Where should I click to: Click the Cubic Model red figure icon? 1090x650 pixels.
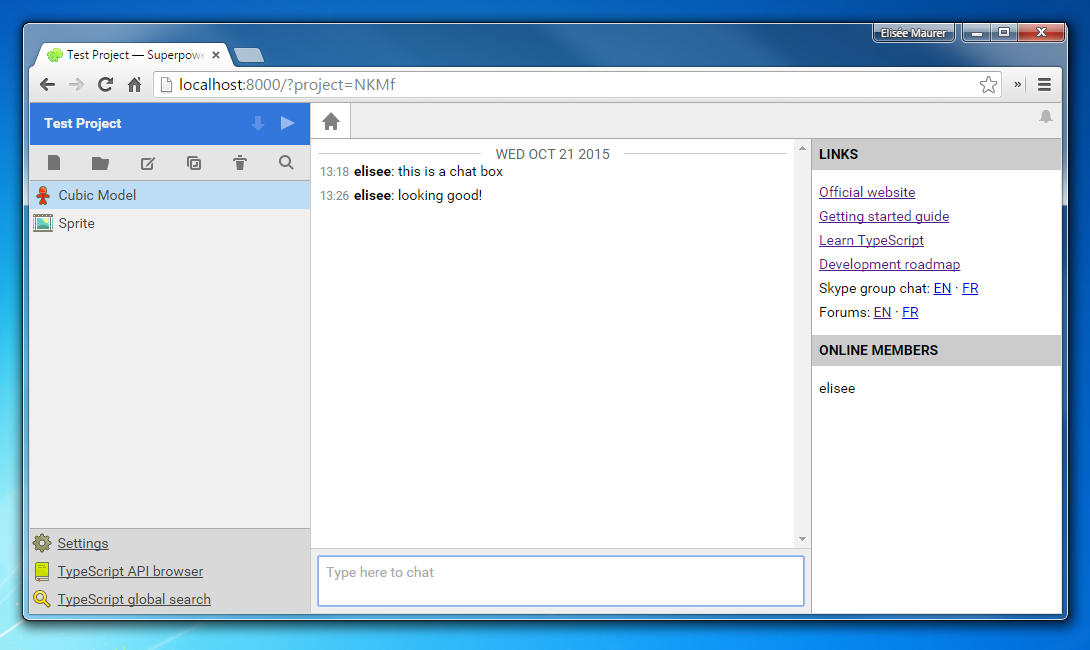43,195
